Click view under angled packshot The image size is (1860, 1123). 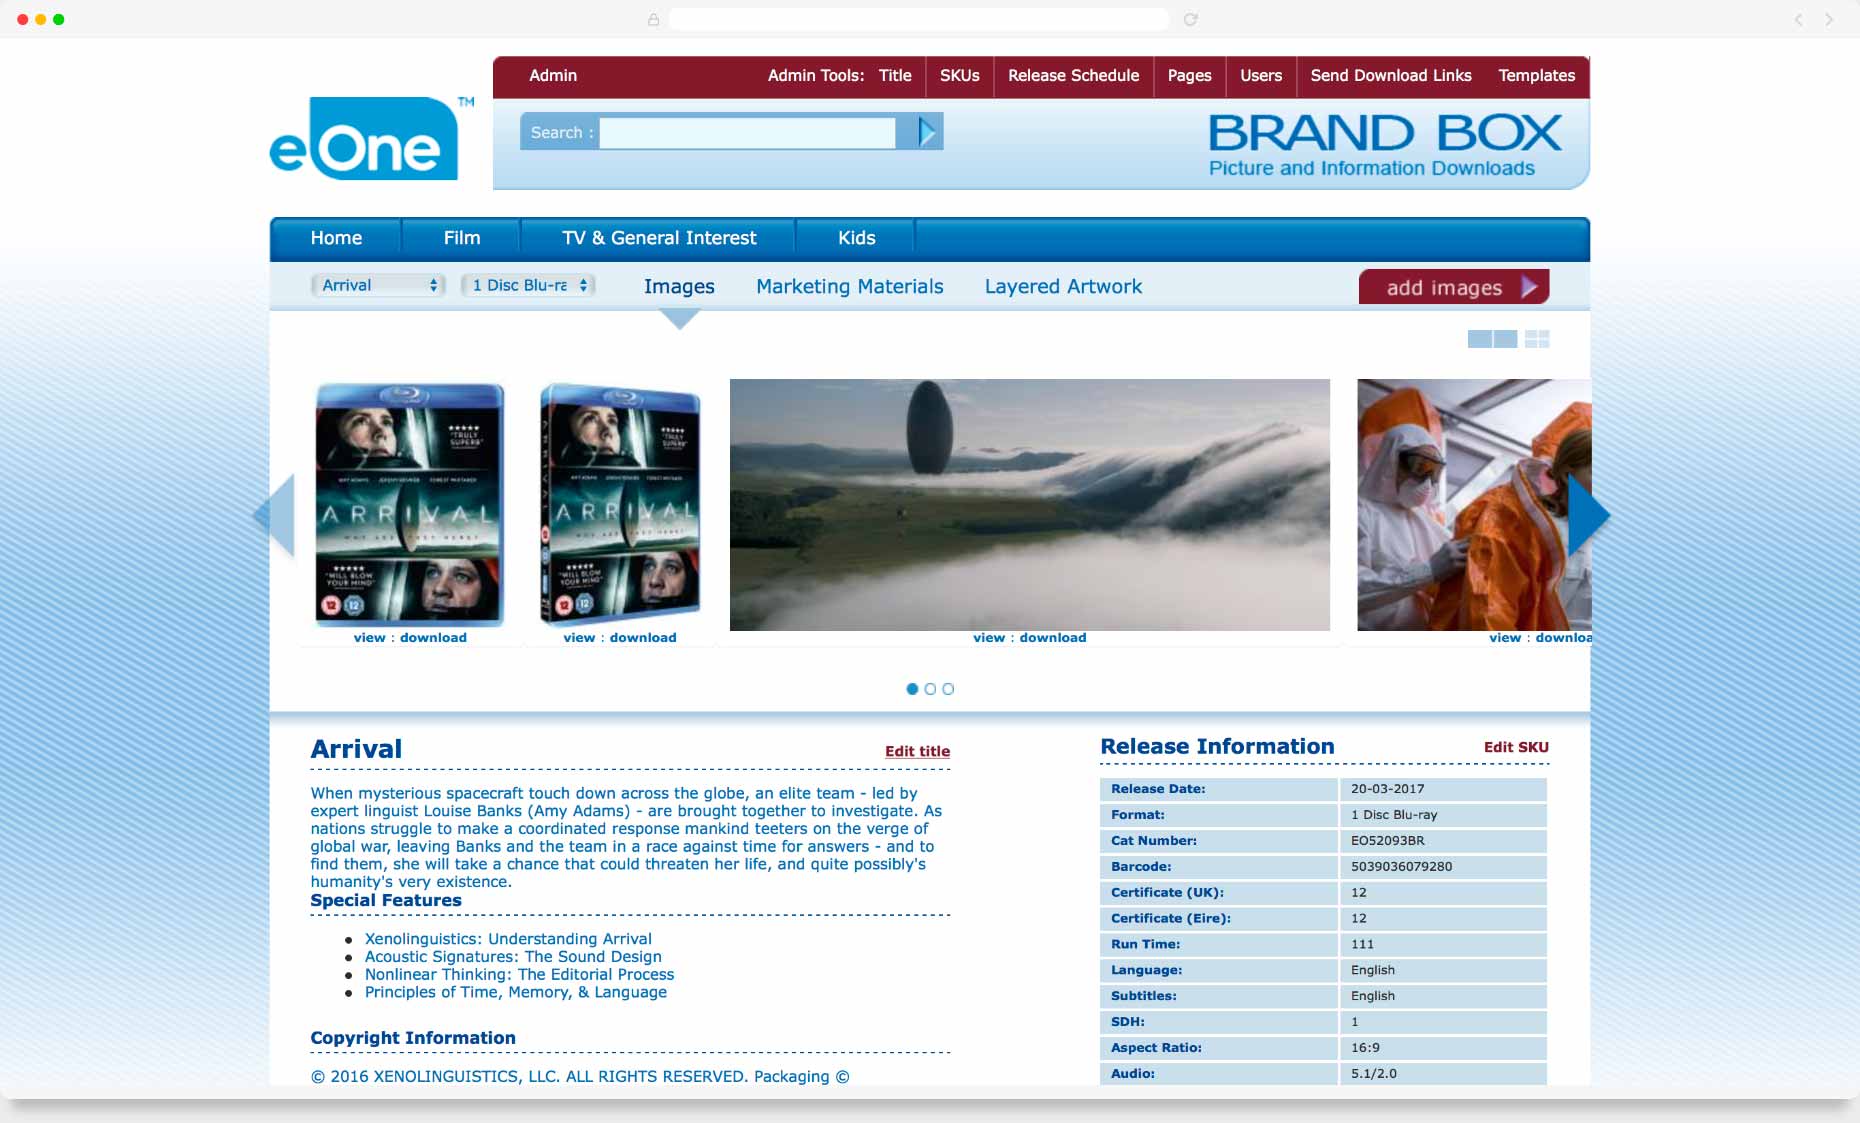(579, 638)
